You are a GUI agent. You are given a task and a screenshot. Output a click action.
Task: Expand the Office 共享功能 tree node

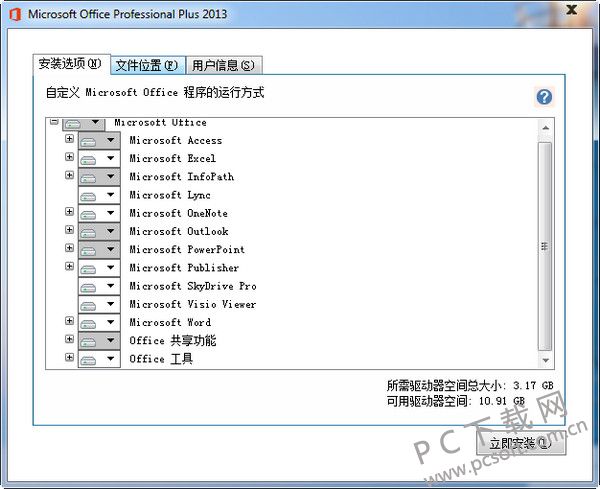click(x=70, y=339)
